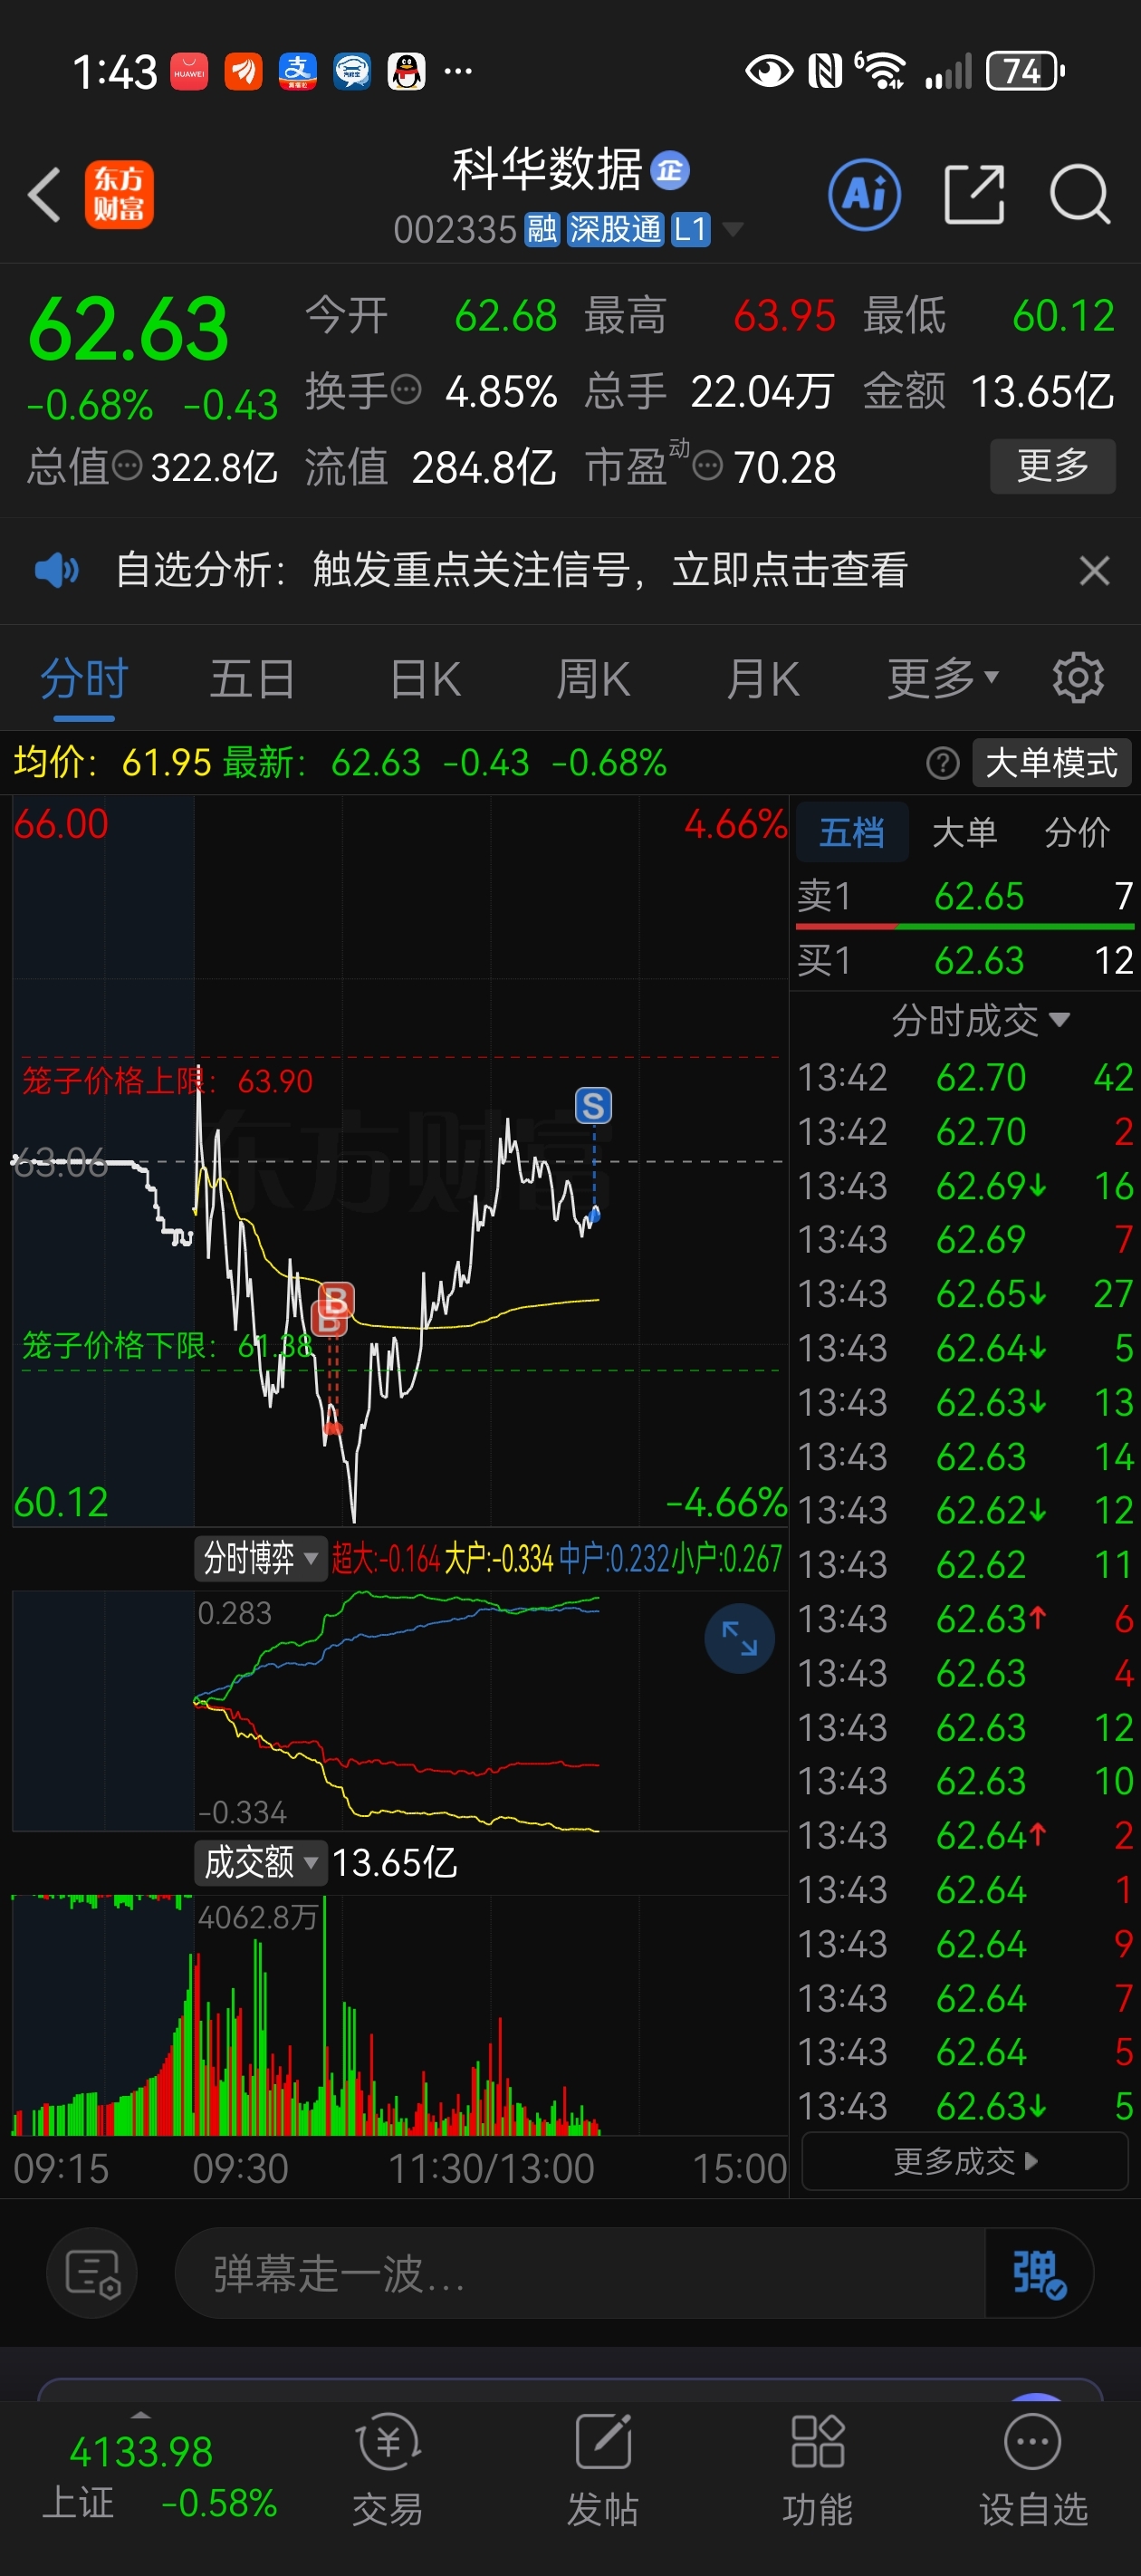Open chart settings gear icon
Image resolution: width=1141 pixels, height=2576 pixels.
pos(1078,678)
